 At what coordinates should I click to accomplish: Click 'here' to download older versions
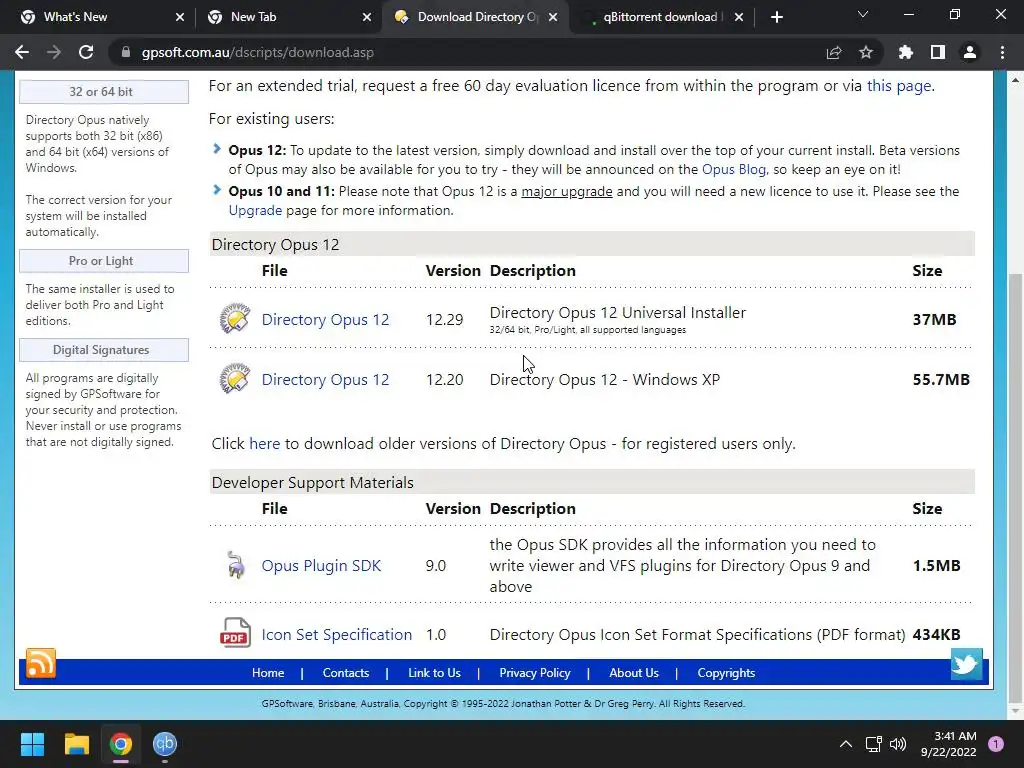264,443
